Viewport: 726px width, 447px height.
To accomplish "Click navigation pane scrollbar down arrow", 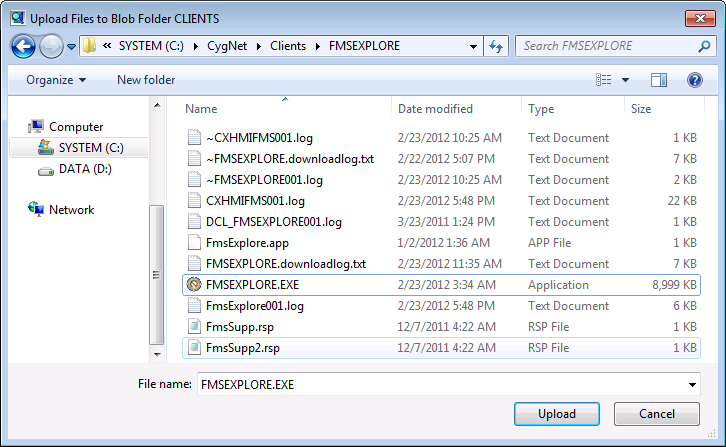I will pos(157,354).
